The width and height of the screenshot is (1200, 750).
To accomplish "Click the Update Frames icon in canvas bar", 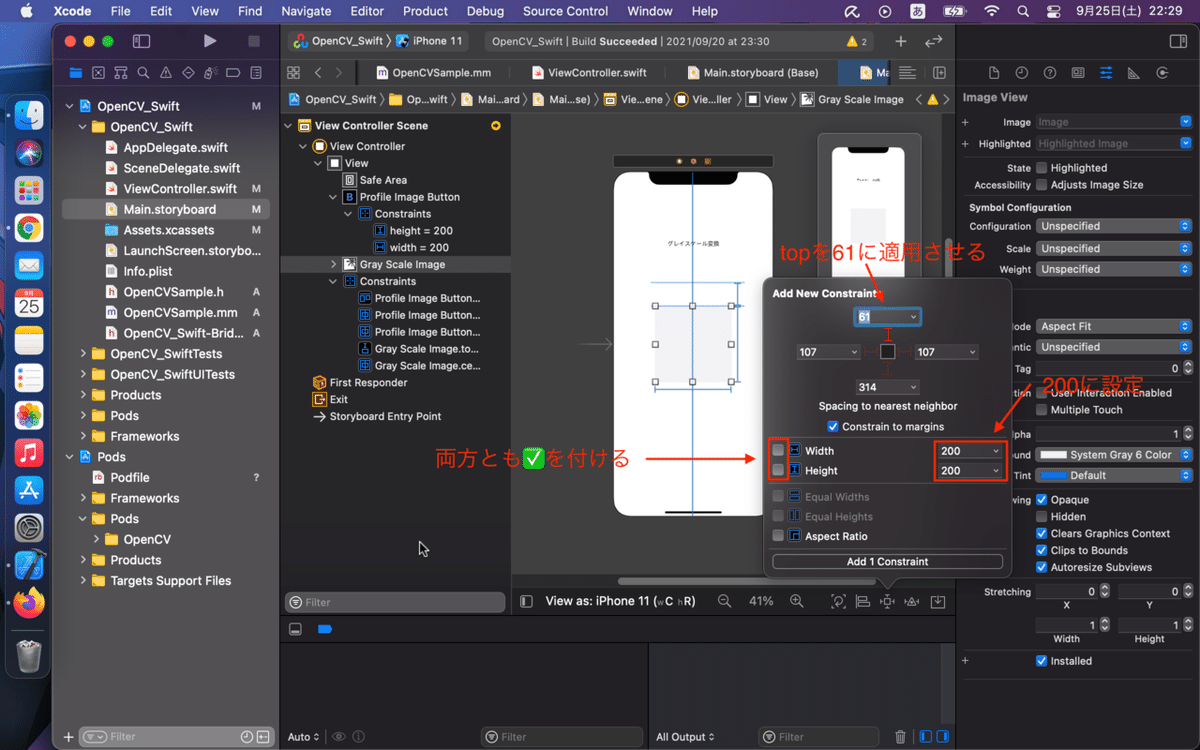I will 838,601.
